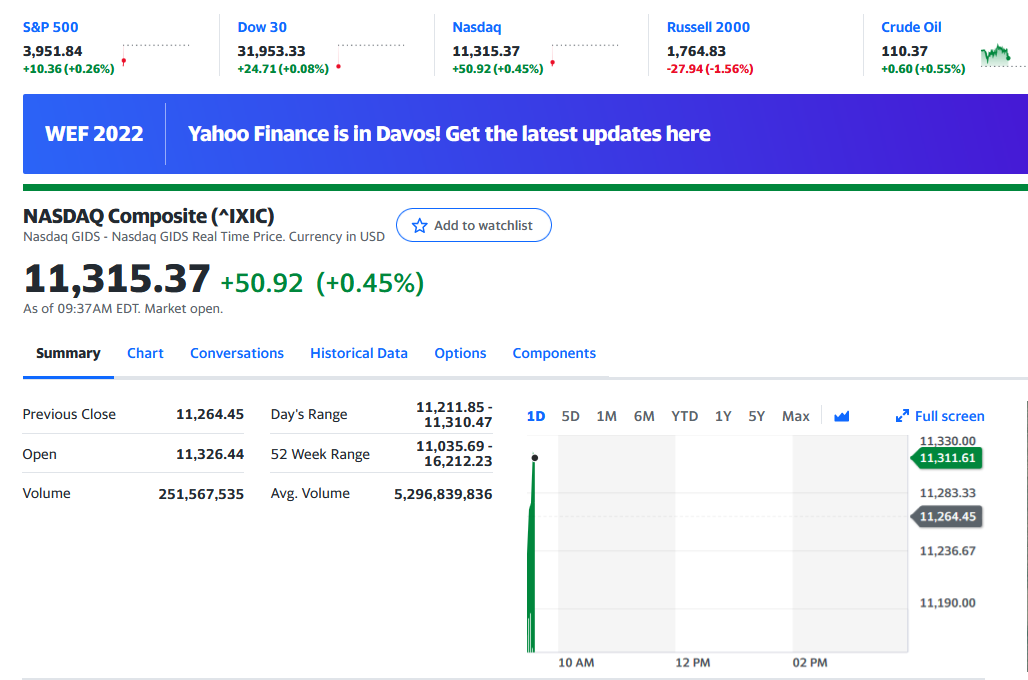The image size is (1028, 680).
Task: Click the 11,190.00 y-axis label
Action: click(x=947, y=603)
